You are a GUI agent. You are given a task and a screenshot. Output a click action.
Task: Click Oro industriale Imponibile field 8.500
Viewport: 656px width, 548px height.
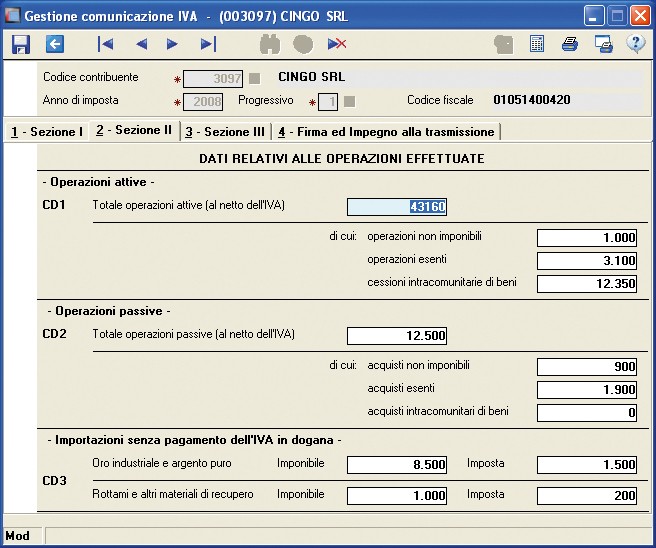(397, 465)
